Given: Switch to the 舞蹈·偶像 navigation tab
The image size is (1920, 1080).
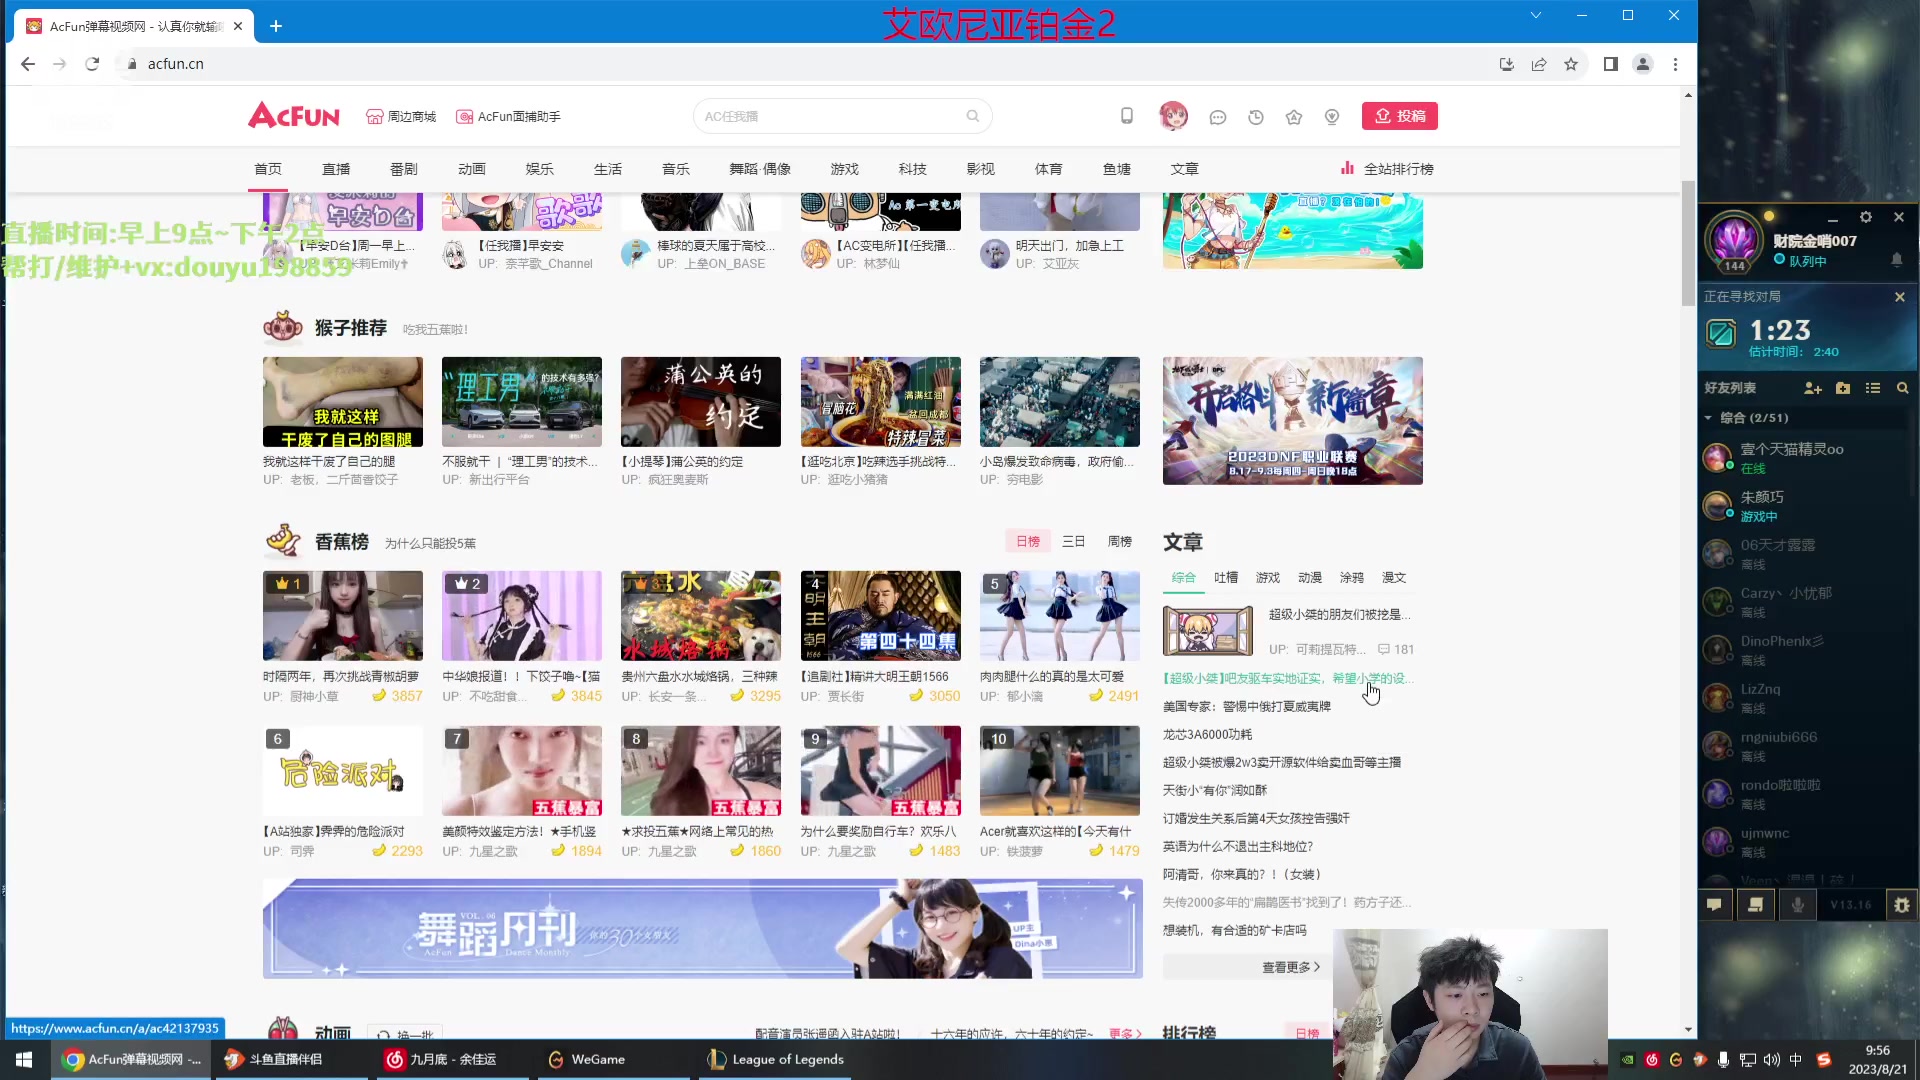Looking at the screenshot, I should tap(760, 169).
